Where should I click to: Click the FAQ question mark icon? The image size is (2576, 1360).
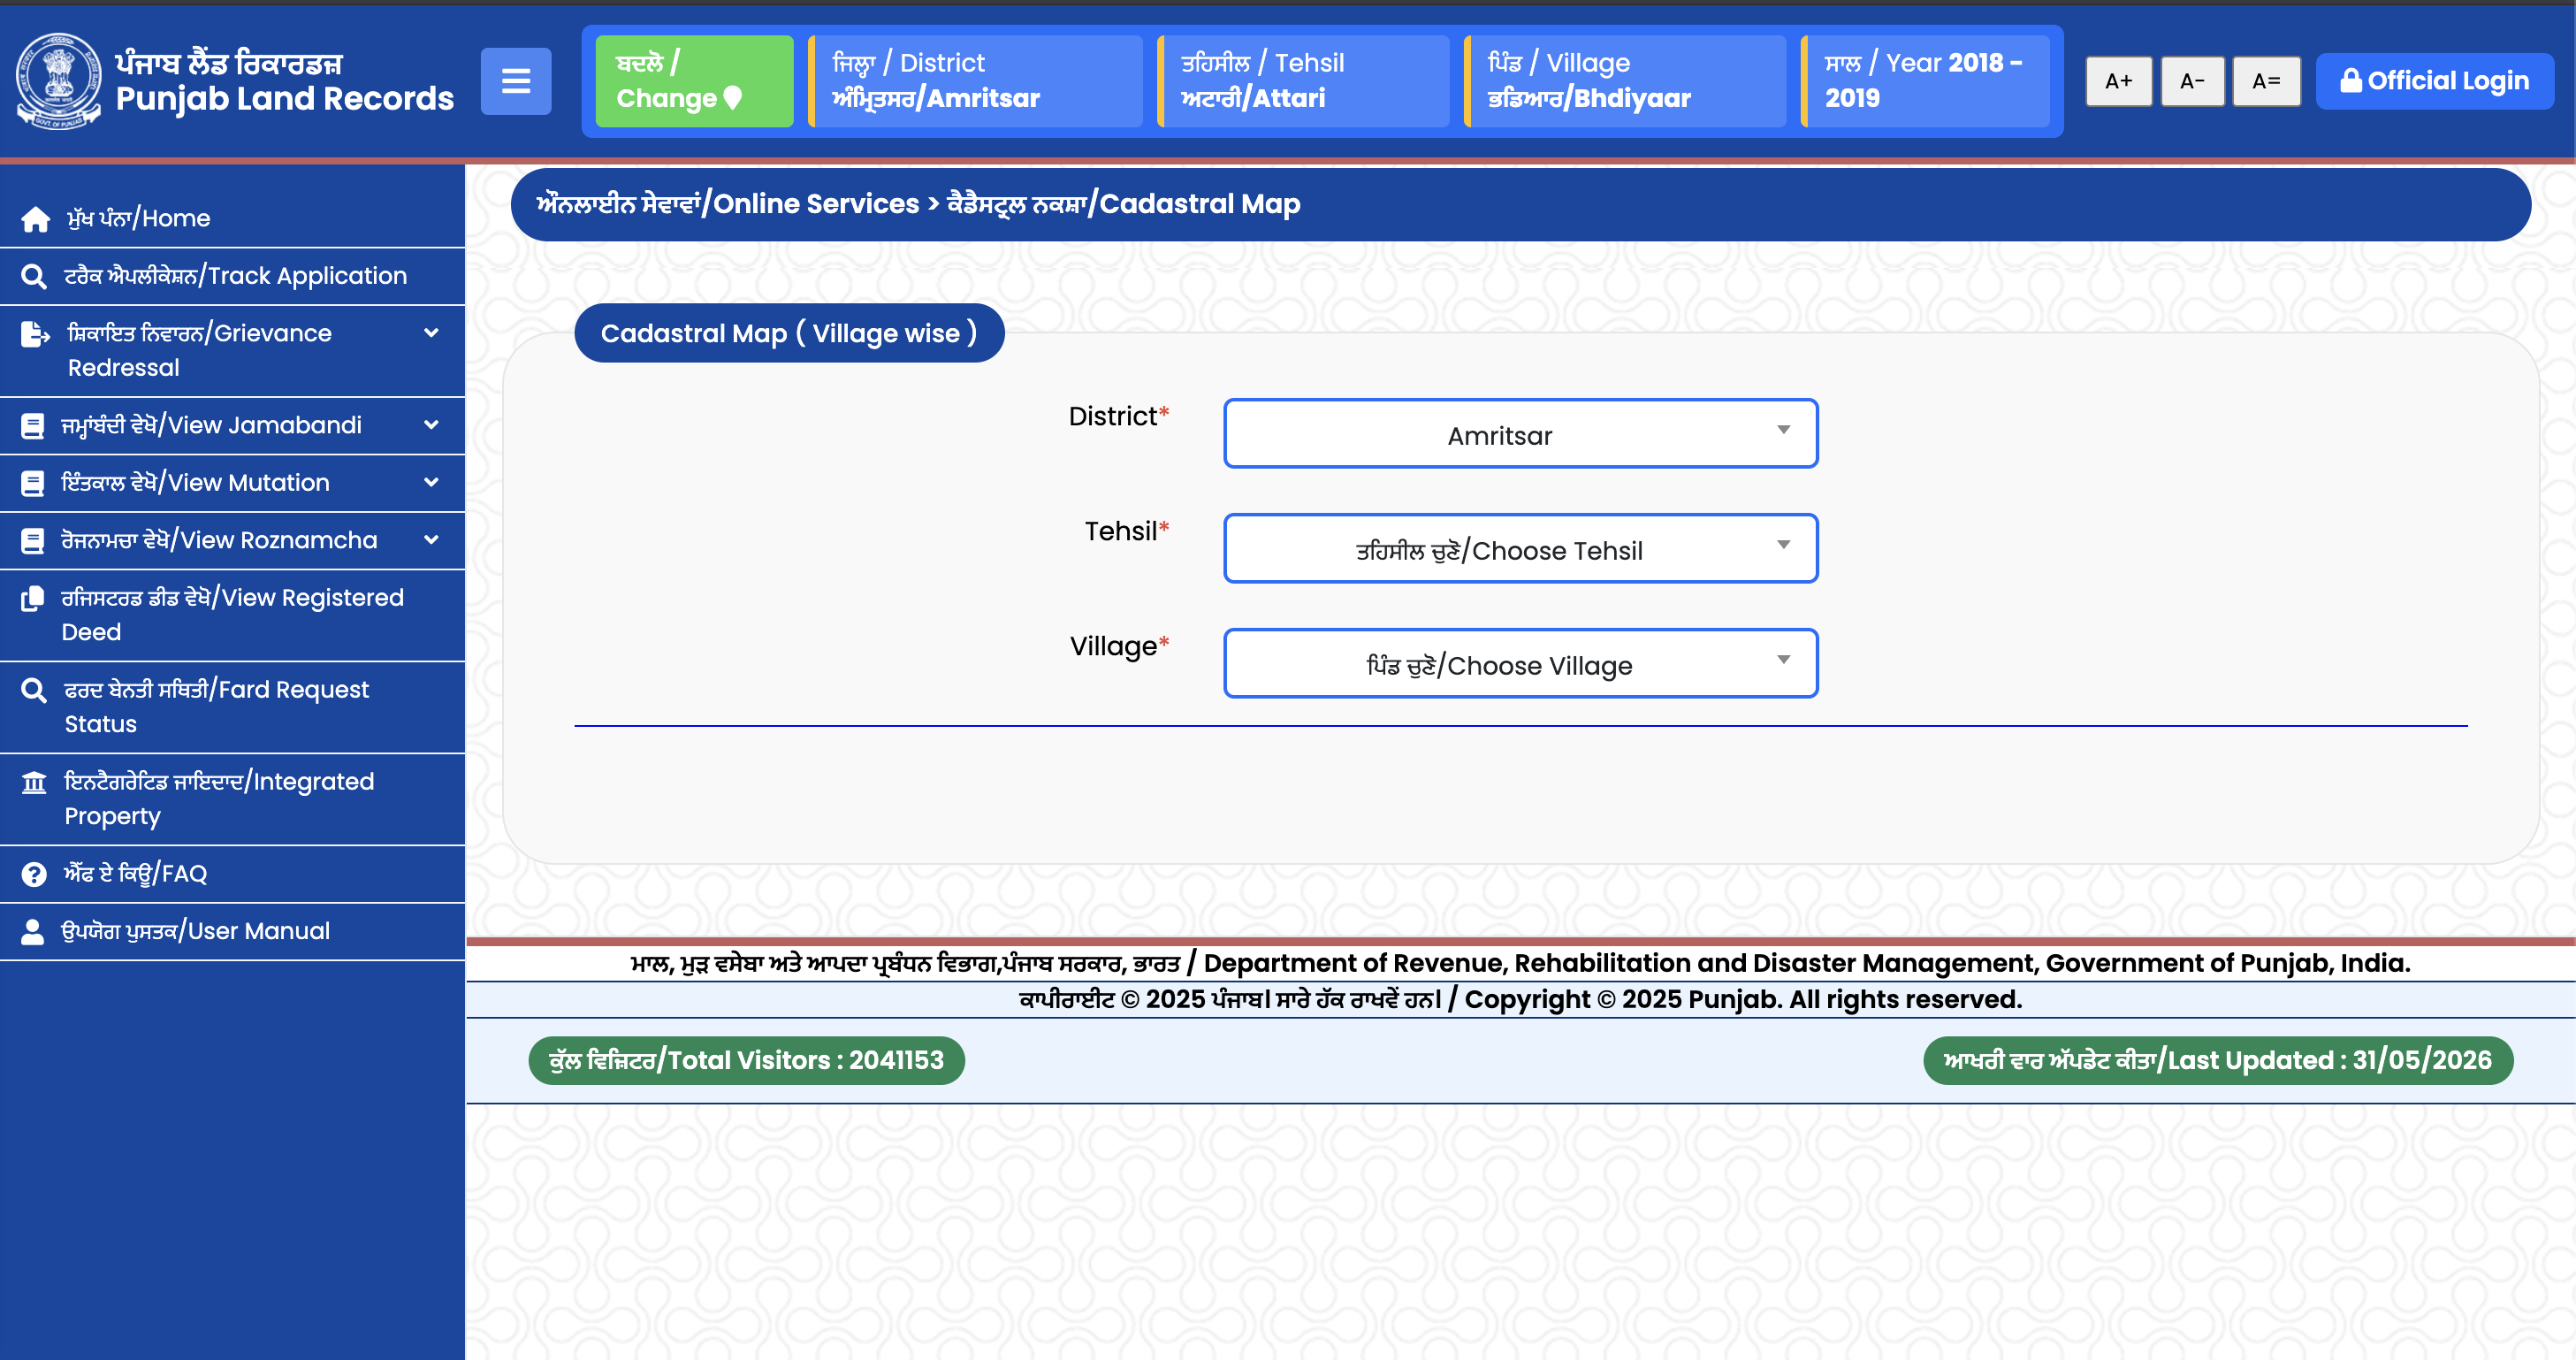point(34,874)
